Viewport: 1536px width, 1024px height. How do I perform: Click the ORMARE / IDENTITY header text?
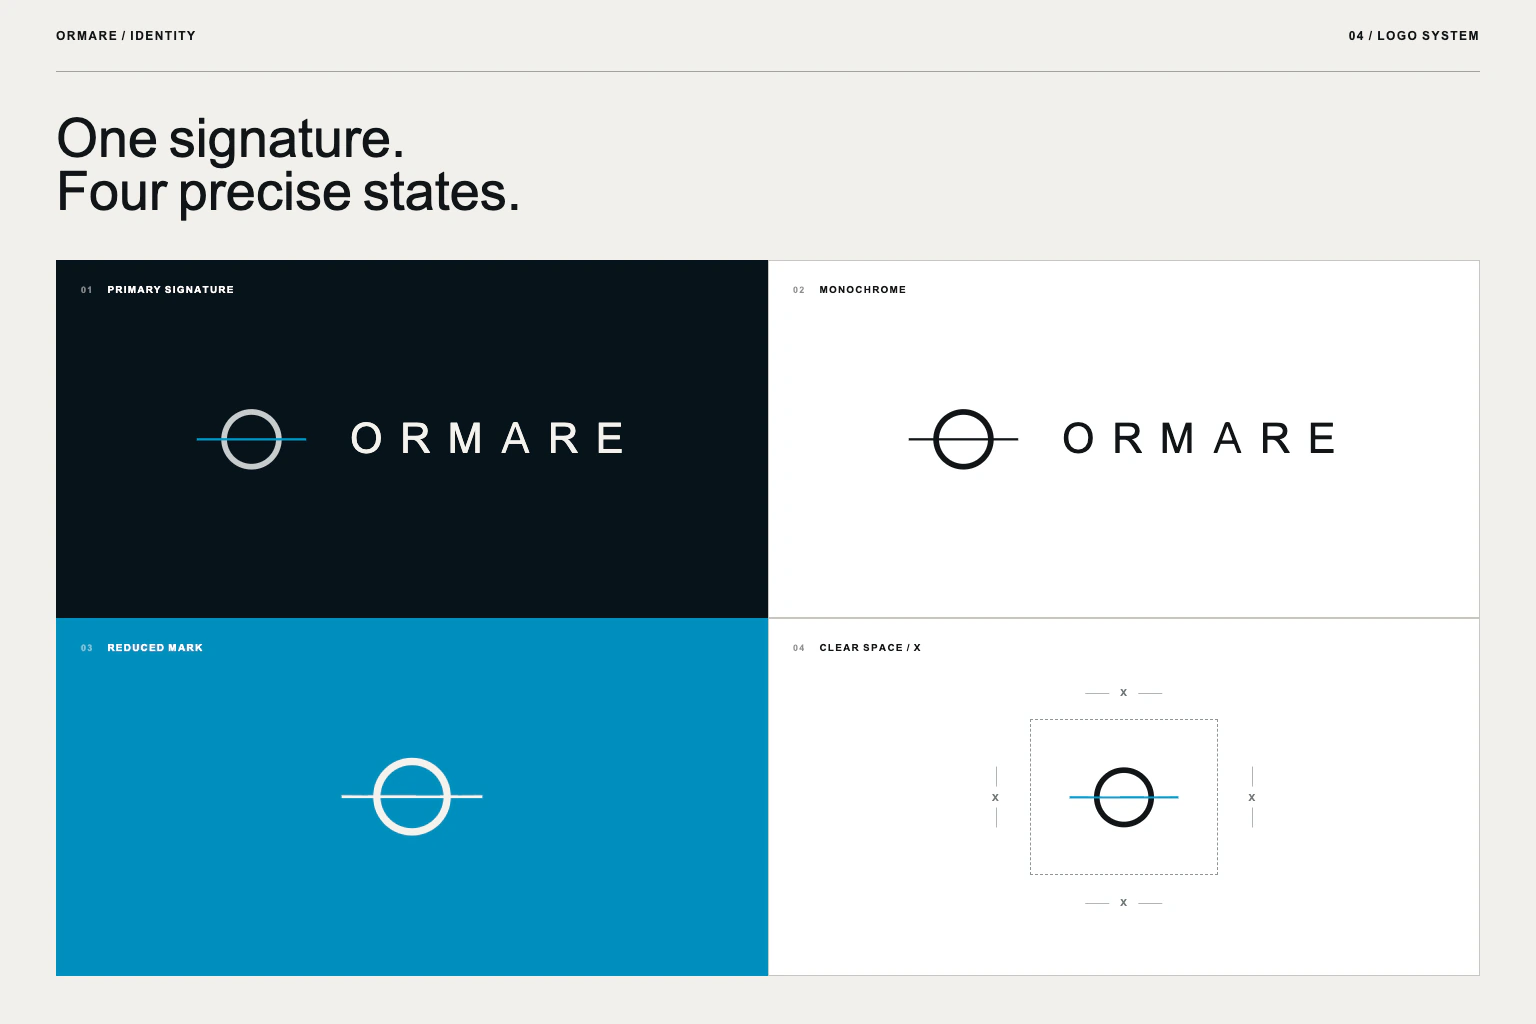(x=126, y=36)
